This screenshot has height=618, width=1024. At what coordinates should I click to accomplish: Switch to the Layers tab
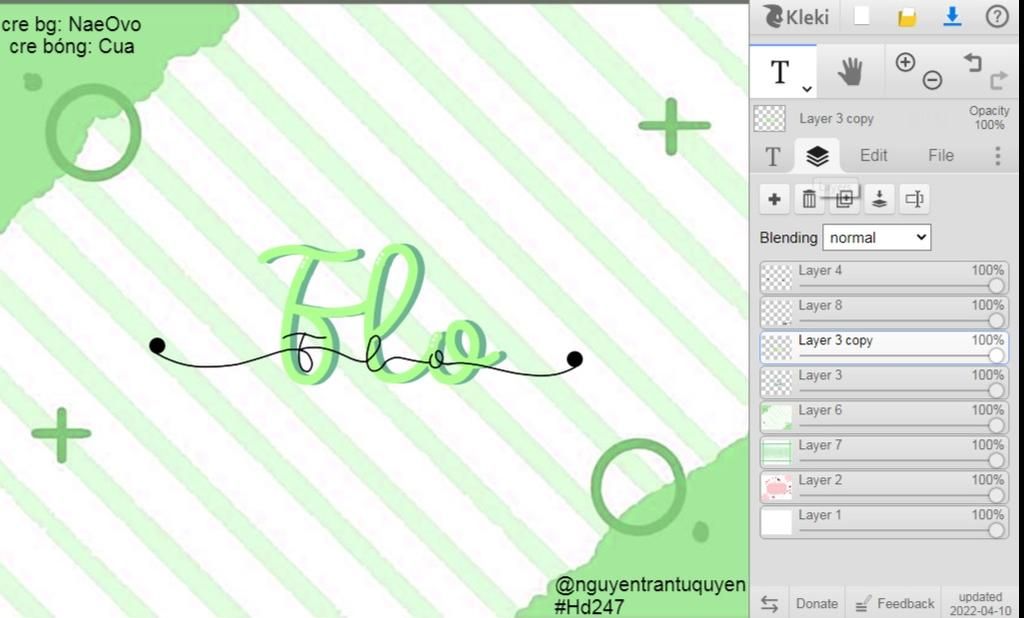[817, 156]
